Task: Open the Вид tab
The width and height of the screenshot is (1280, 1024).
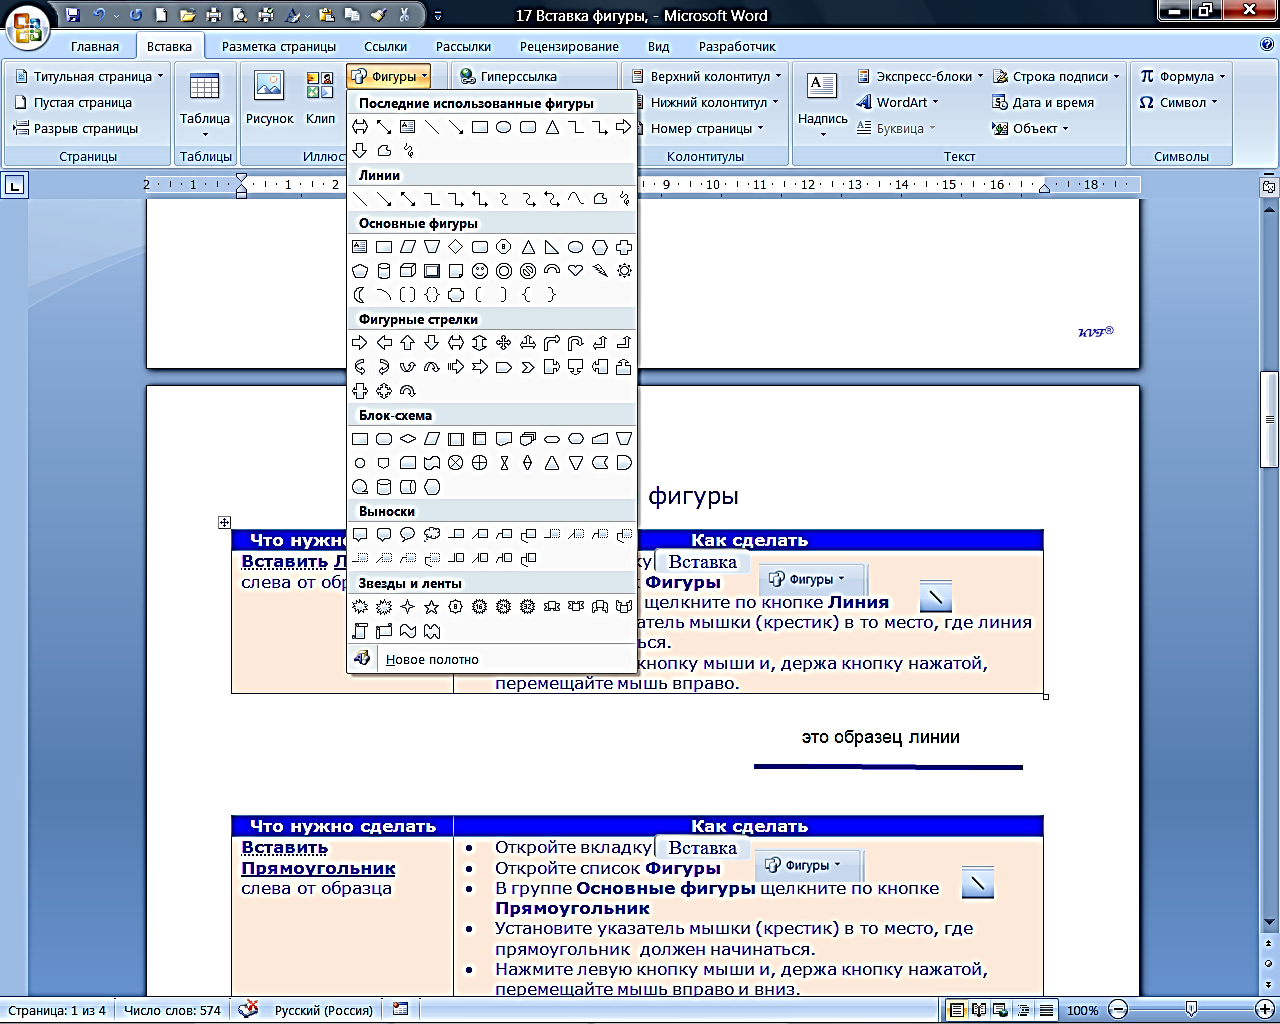Action: point(658,46)
